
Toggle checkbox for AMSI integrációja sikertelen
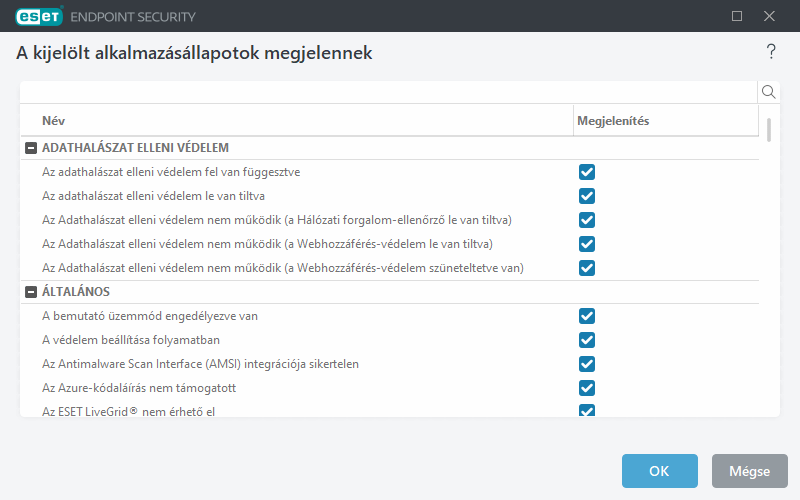587,364
